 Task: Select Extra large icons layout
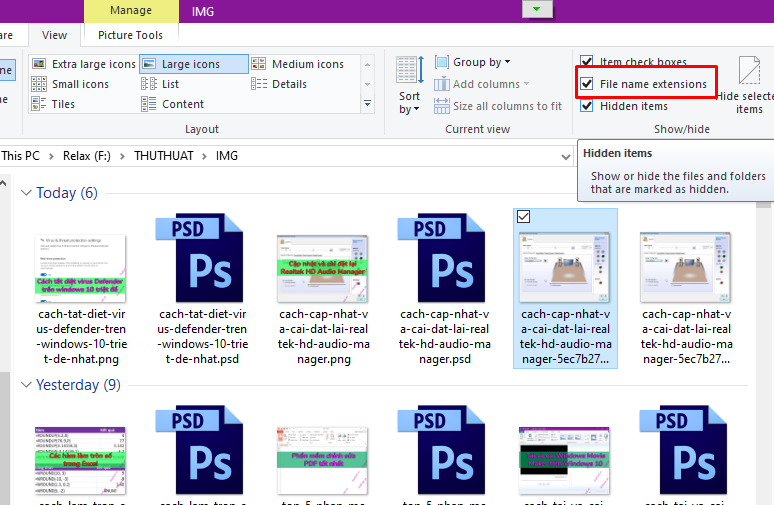83,64
